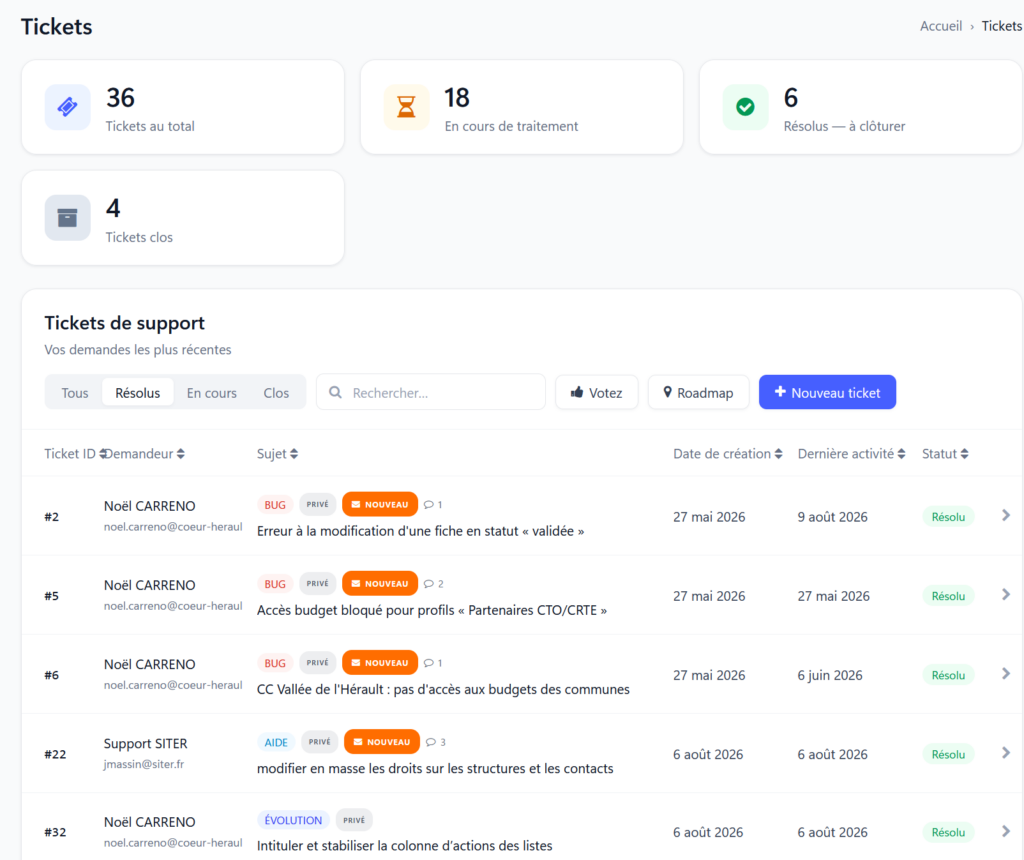Click the '36 Tickets au total' card
The width and height of the screenshot is (1024, 860).
pyautogui.click(x=183, y=107)
